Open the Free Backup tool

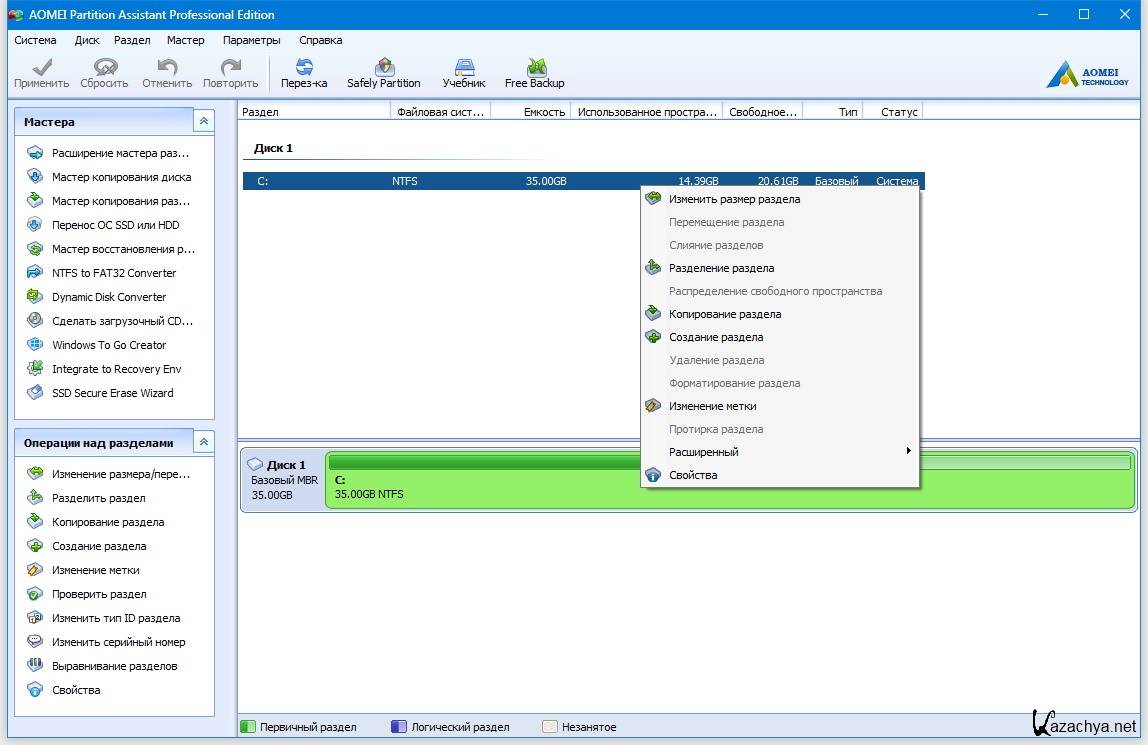[534, 73]
